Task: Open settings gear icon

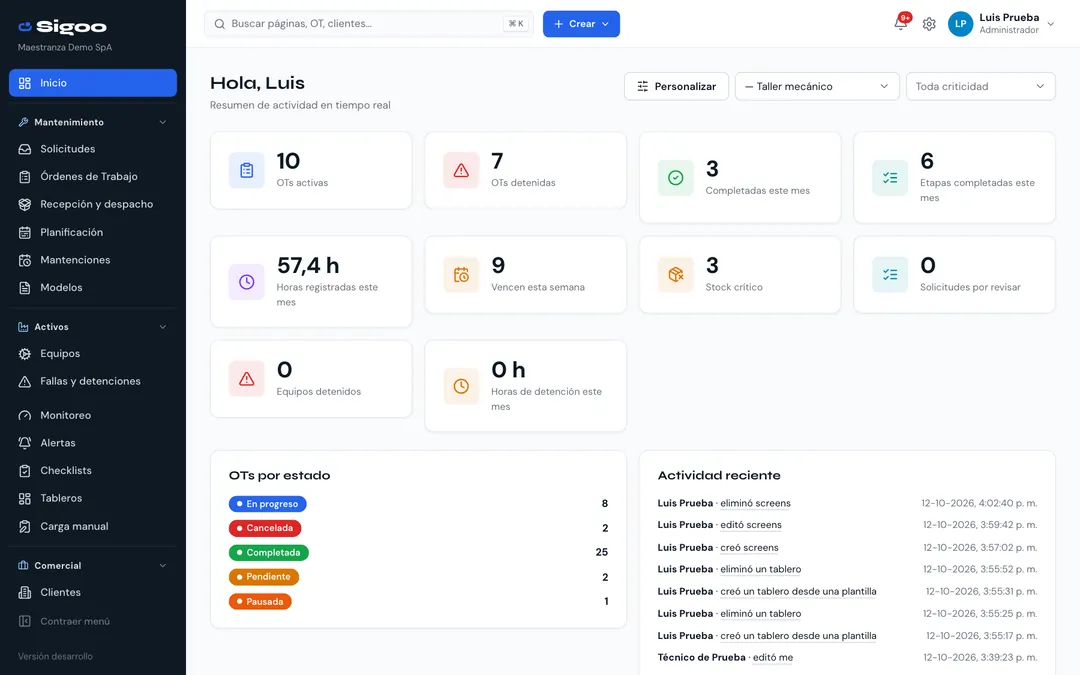Action: [929, 24]
